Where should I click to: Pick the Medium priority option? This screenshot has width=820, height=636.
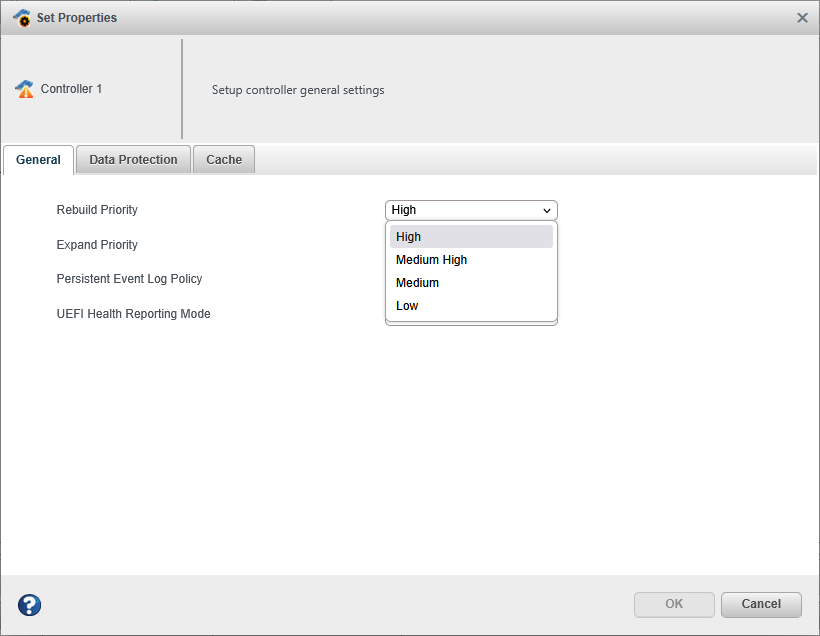[x=471, y=283]
